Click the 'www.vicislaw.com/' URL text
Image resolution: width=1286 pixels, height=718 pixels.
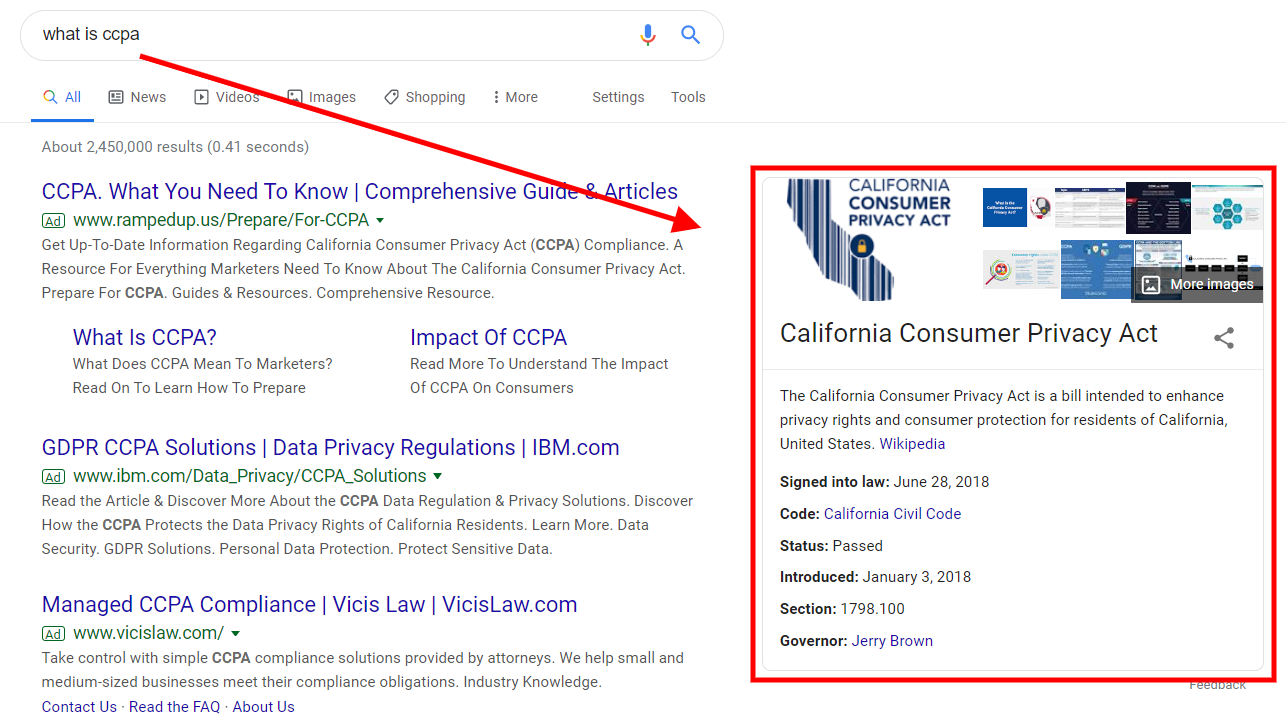148,633
